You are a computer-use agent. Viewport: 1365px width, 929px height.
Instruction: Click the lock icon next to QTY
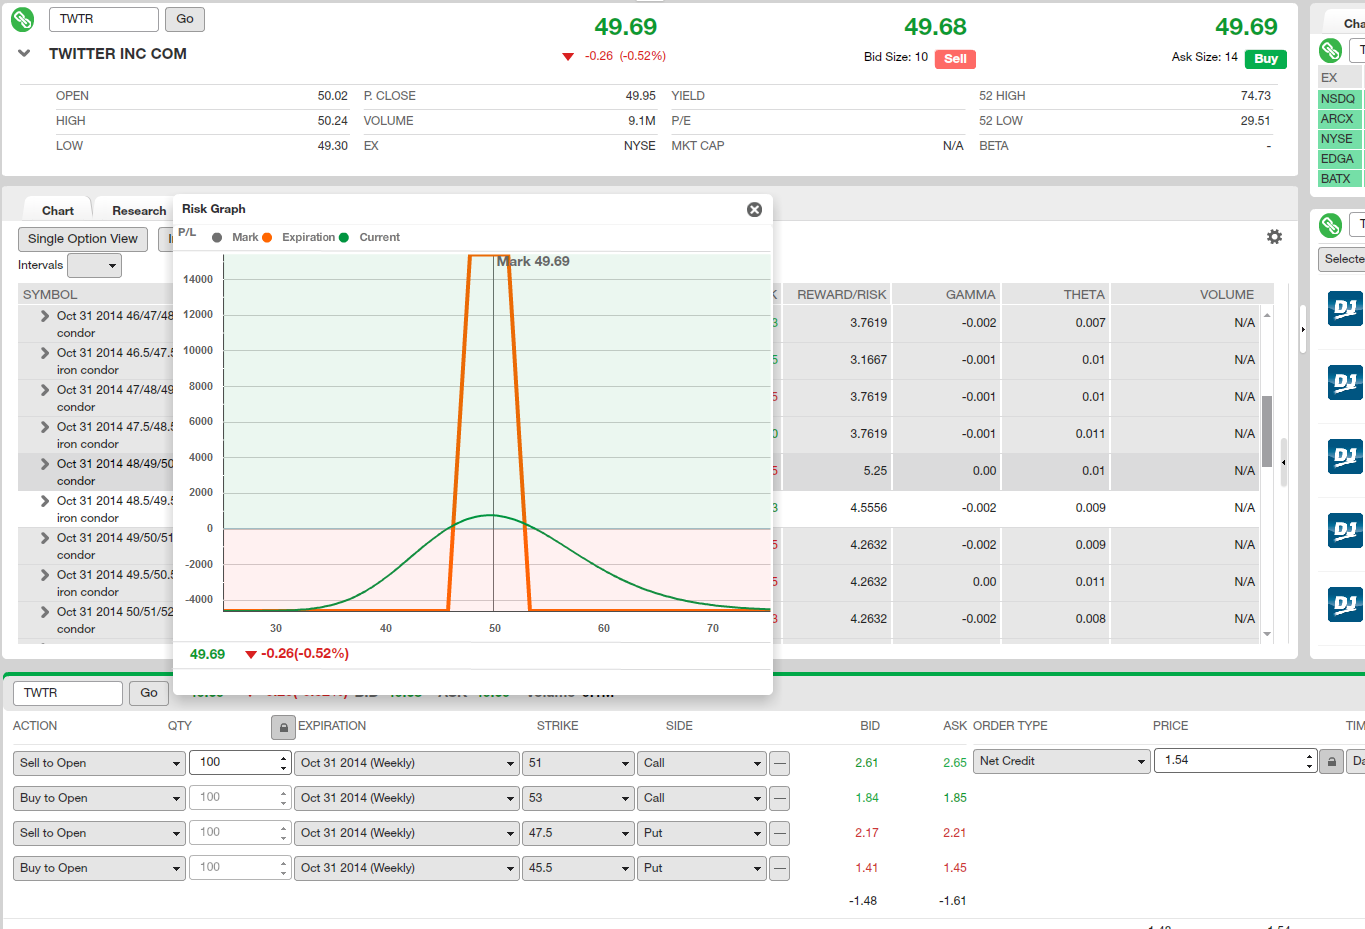283,727
